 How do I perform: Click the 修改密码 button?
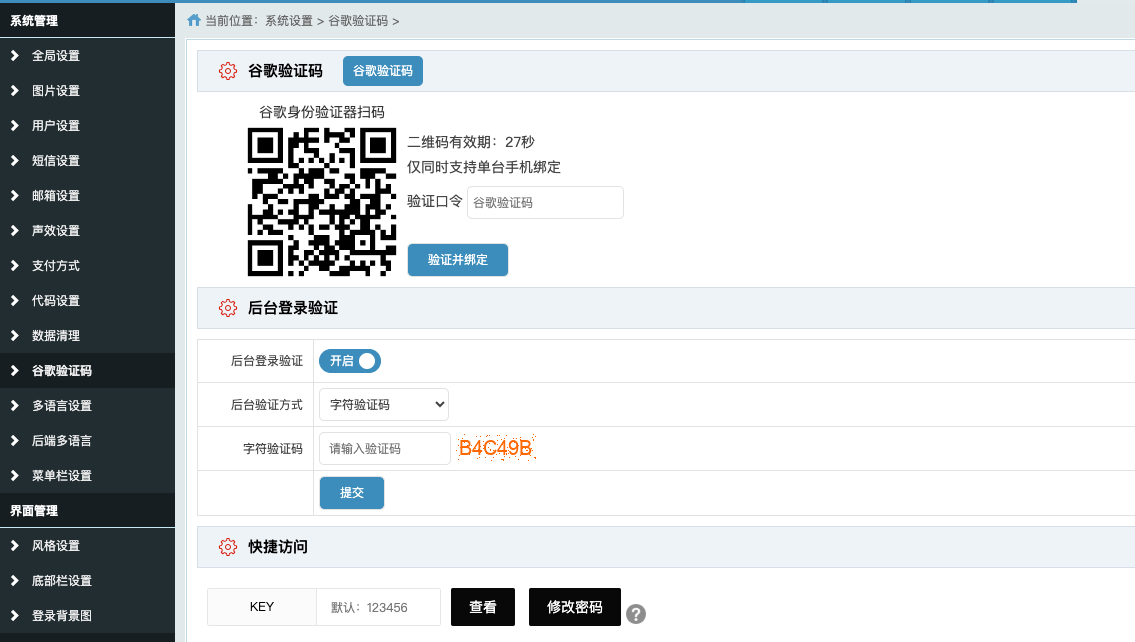coord(575,607)
